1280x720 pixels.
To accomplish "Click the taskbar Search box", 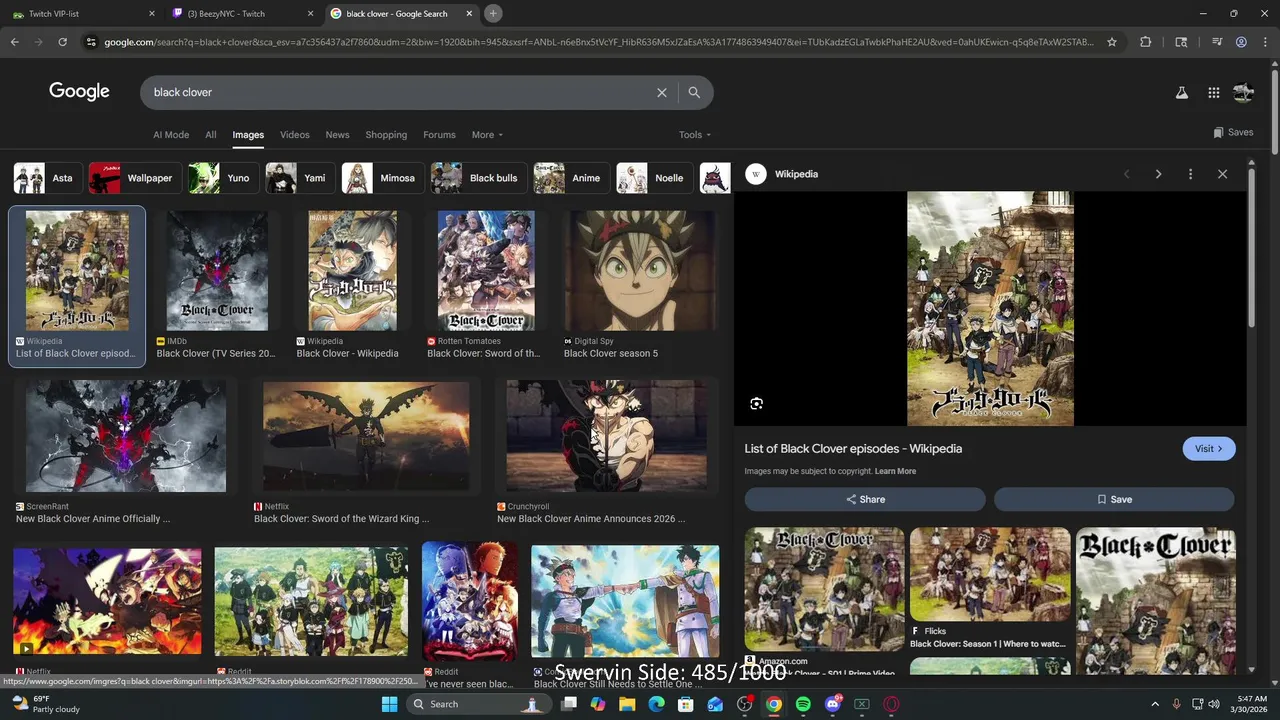I will [478, 704].
